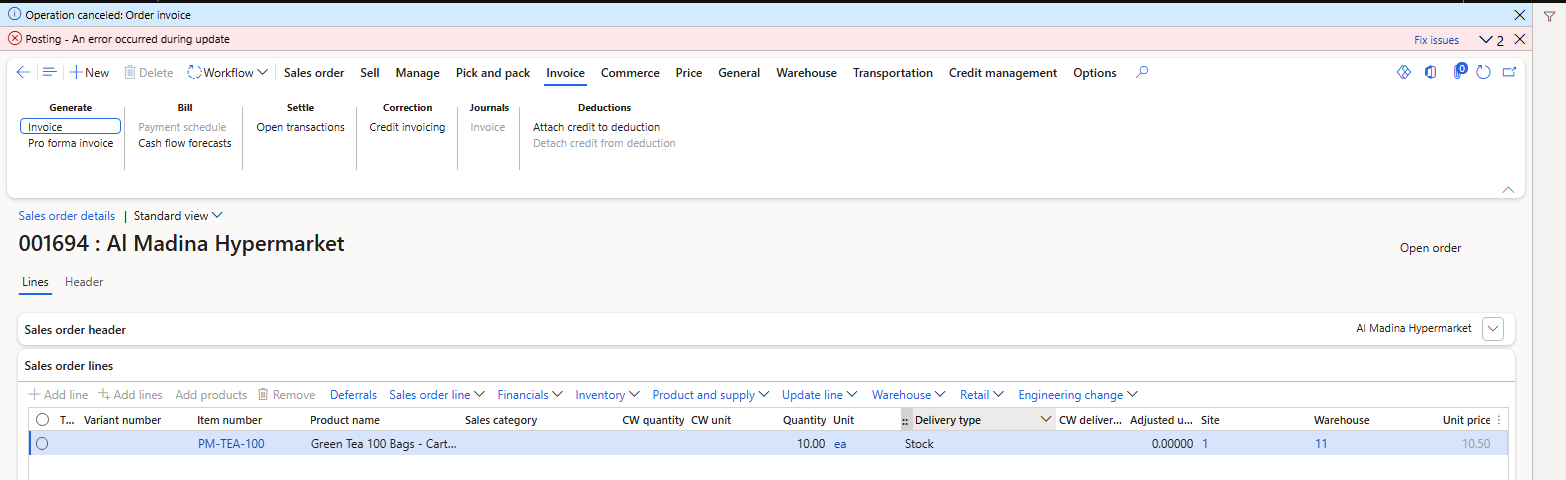Open Cash flow forecasts
The width and height of the screenshot is (1566, 480).
tap(185, 143)
